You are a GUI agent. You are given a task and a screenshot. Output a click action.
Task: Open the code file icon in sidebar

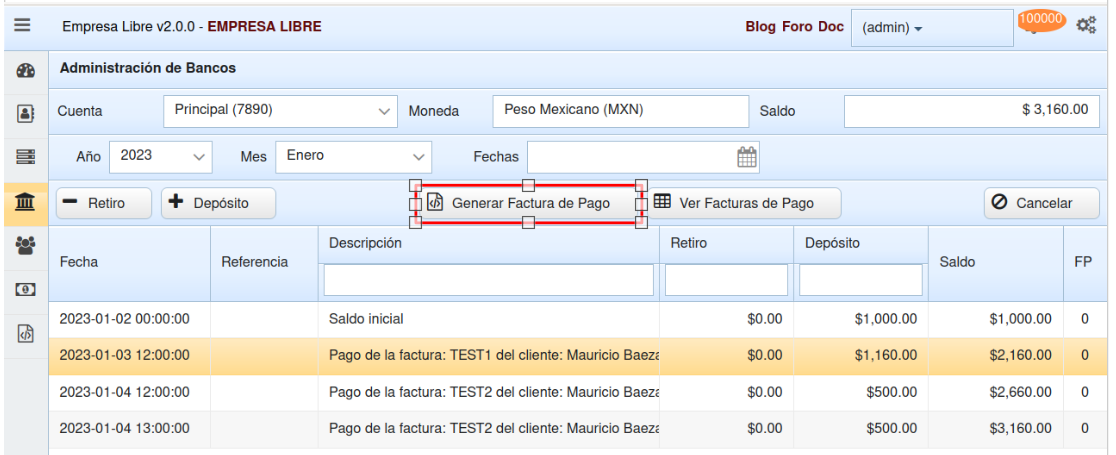(25, 333)
